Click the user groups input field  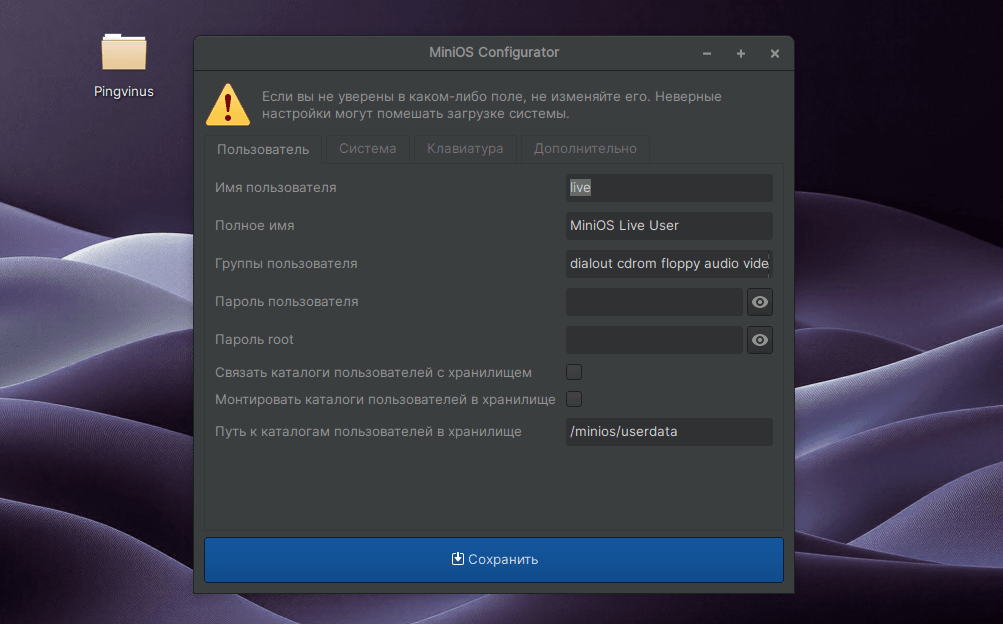pyautogui.click(x=669, y=264)
